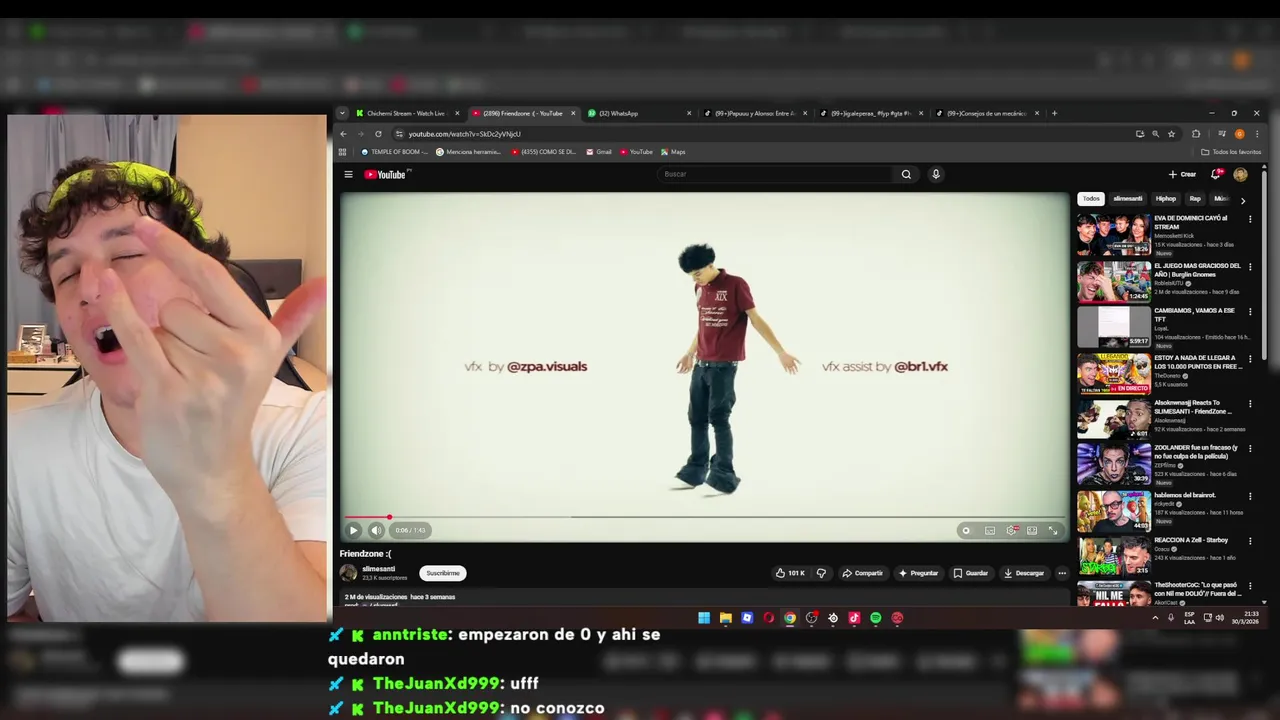Share the video via Compartir
The image size is (1280, 720).
pos(862,573)
